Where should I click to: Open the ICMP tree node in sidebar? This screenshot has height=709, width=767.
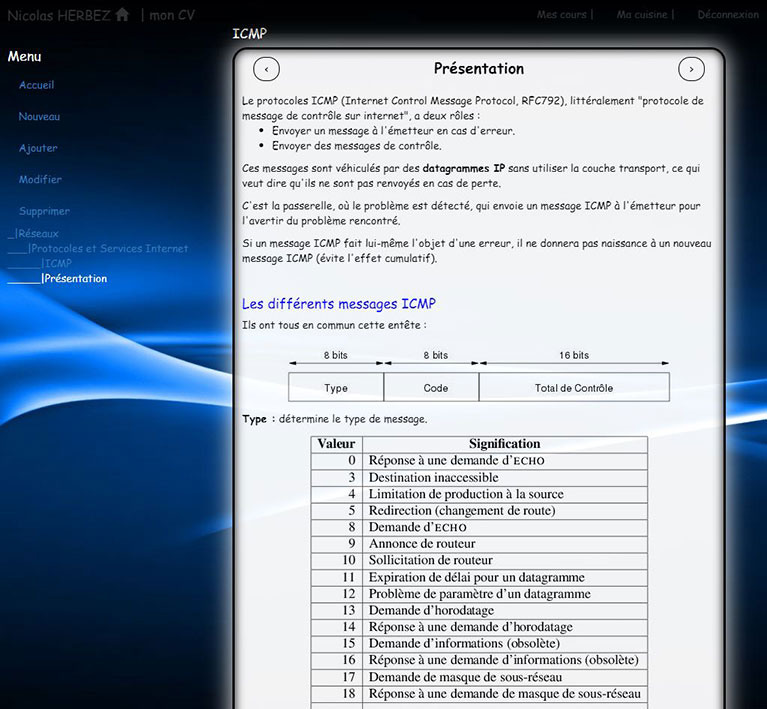pos(57,263)
